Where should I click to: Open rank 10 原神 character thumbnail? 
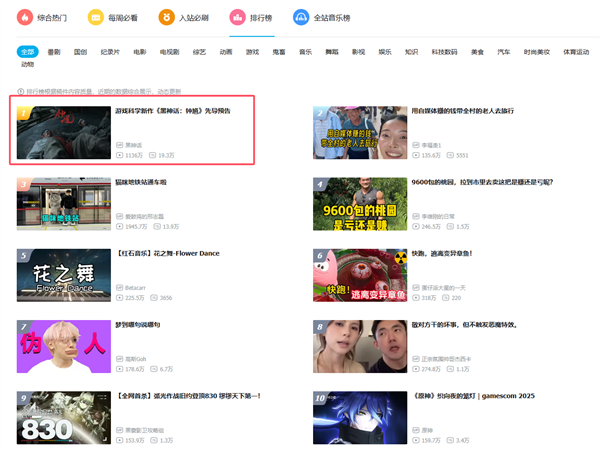tap(360, 417)
